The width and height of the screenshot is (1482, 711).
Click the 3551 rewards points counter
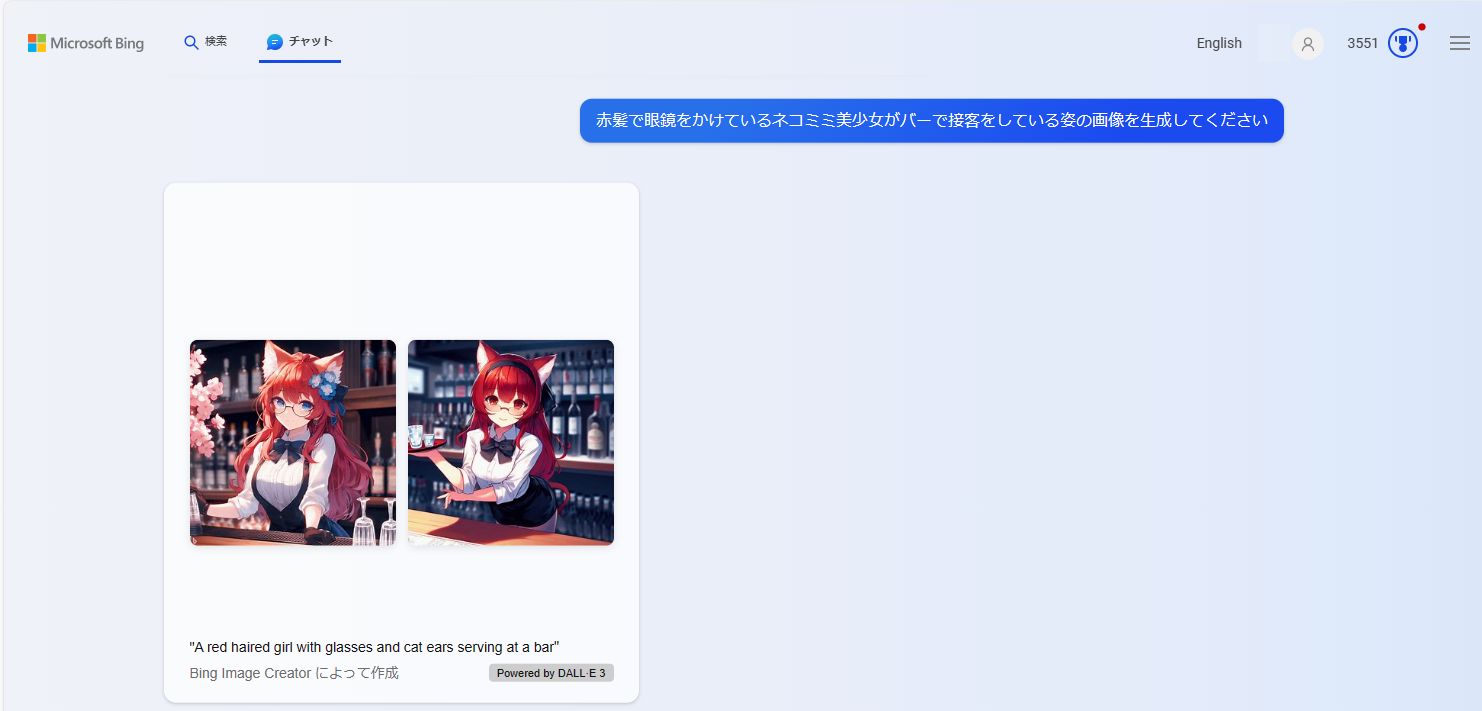click(x=1362, y=43)
